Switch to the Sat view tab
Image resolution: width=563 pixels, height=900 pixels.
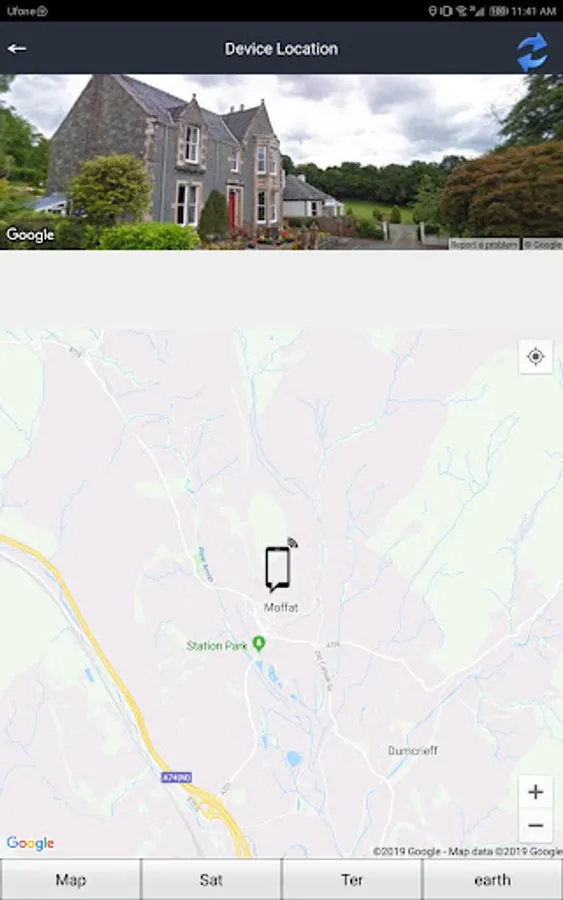point(211,879)
